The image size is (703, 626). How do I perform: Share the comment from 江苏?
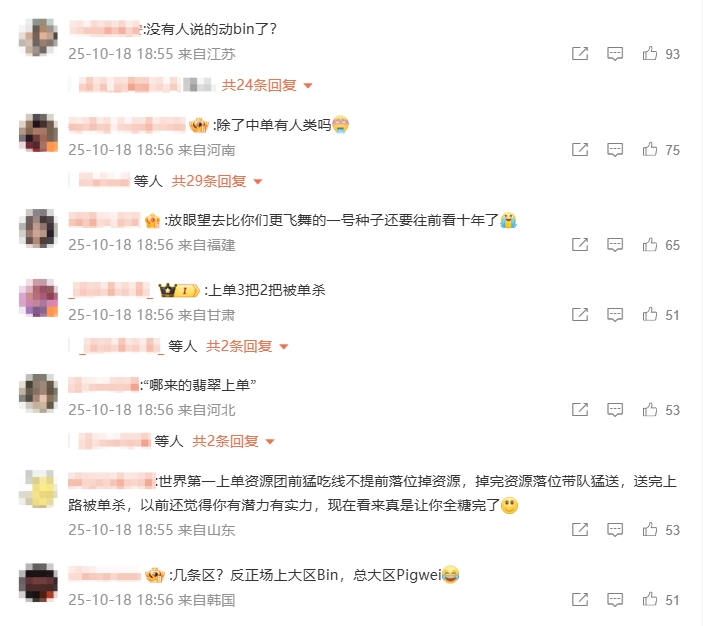(580, 54)
